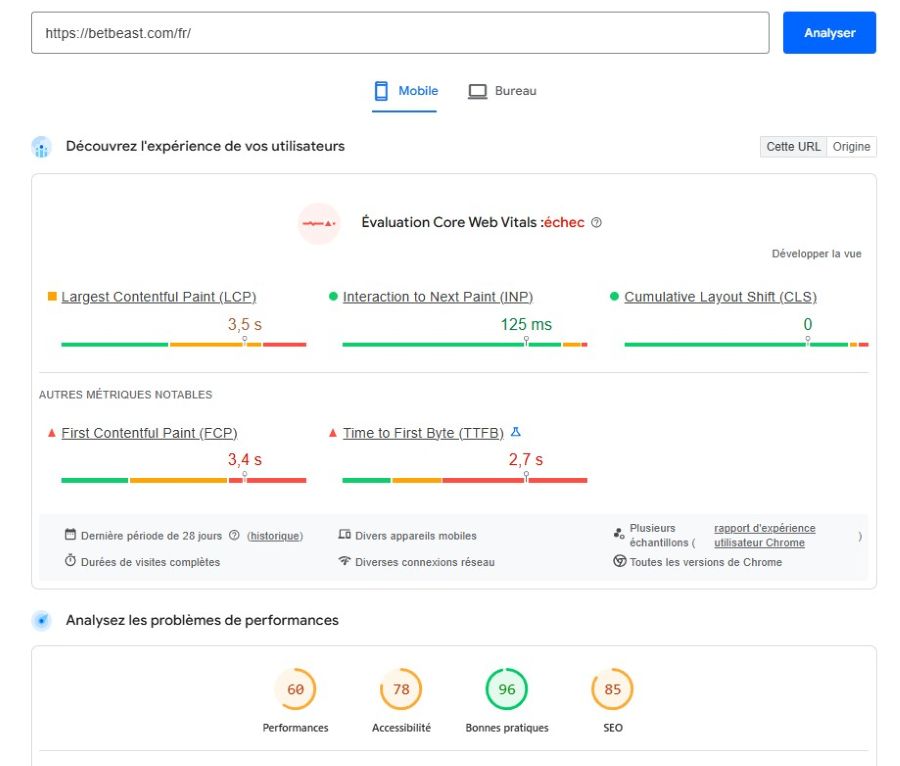Screen dimensions: 900x766
Task: Click the orange square LCP status icon
Action: pos(52,296)
